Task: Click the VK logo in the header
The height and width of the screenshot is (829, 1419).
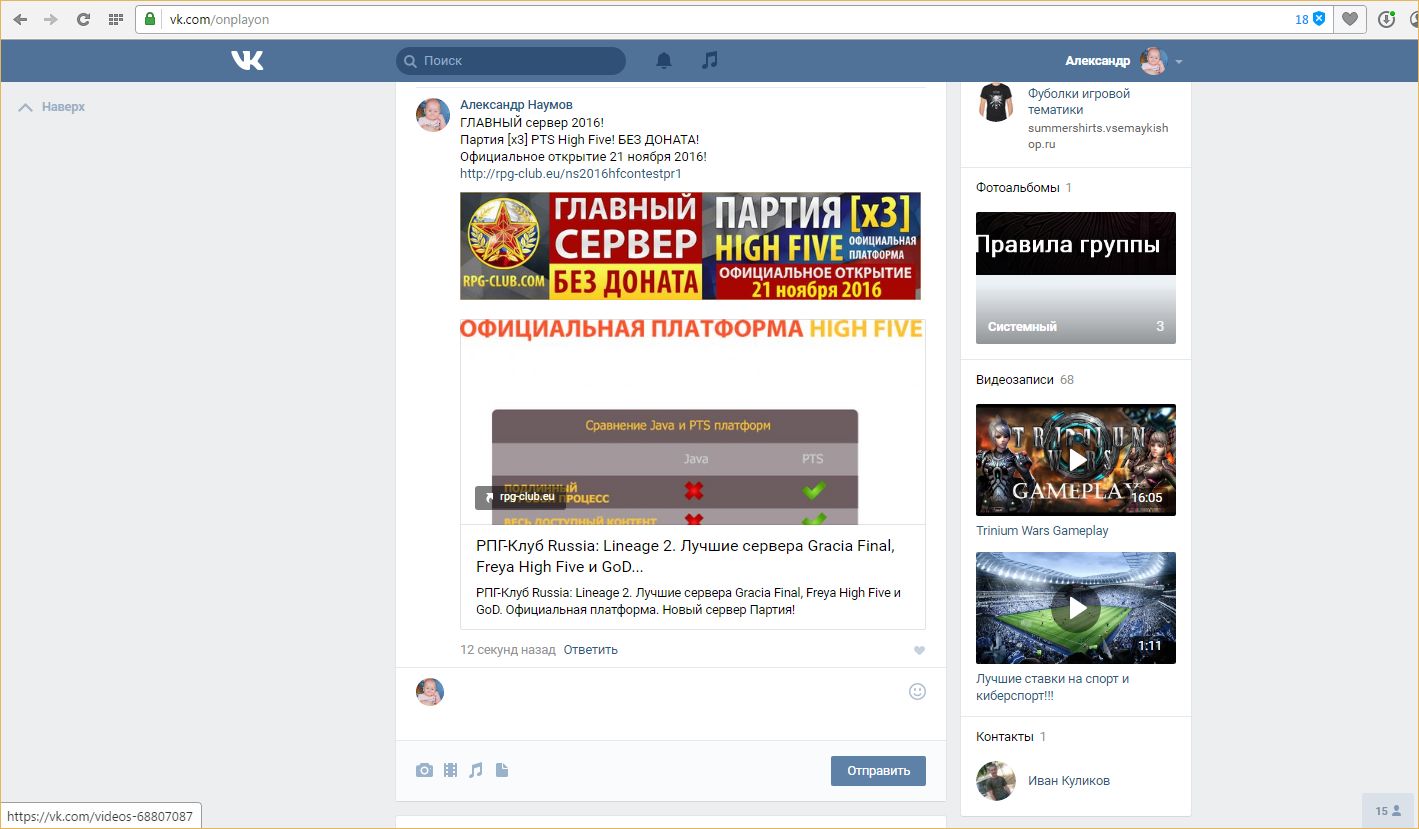Action: tap(247, 61)
